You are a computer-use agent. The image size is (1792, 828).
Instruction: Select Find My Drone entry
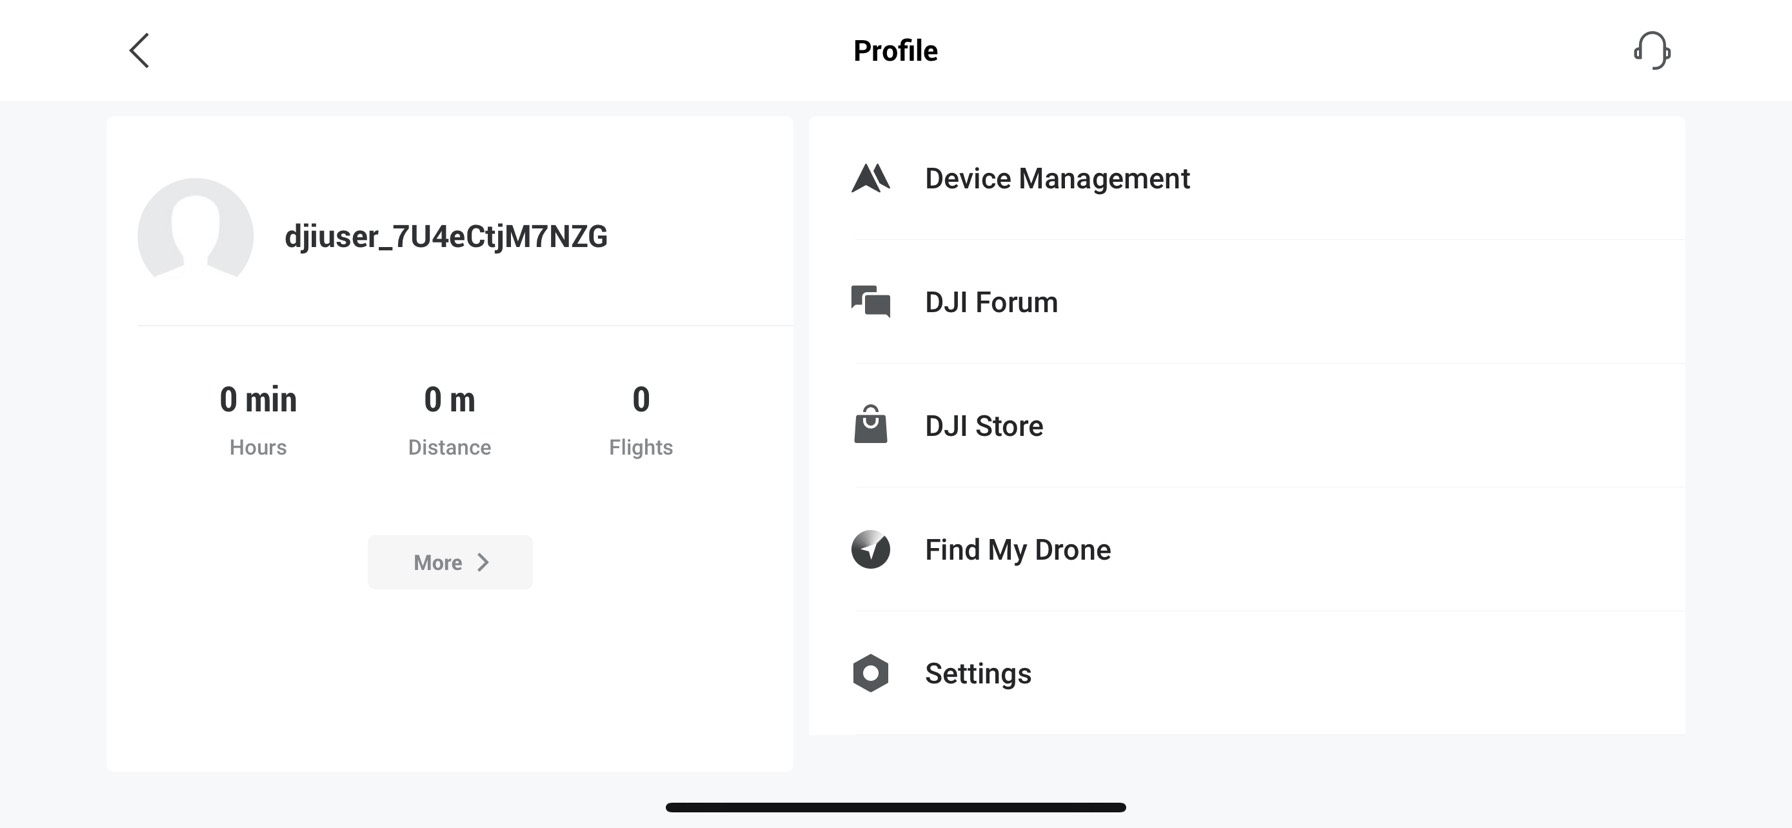tap(1247, 550)
